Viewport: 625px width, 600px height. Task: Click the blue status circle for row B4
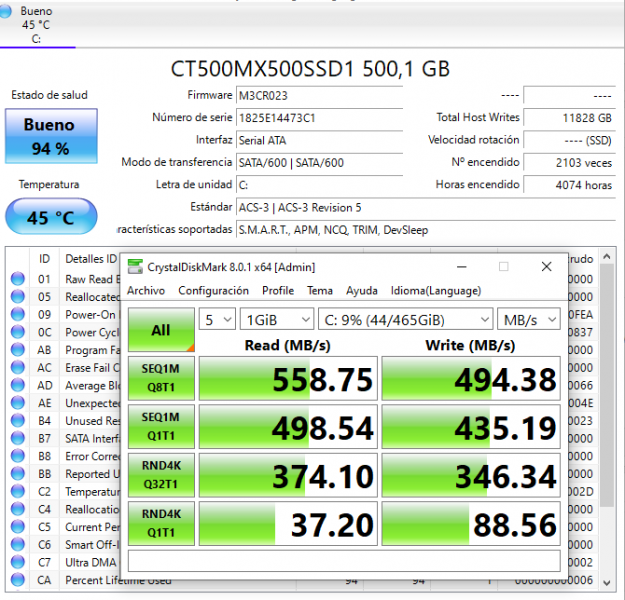(x=17, y=421)
